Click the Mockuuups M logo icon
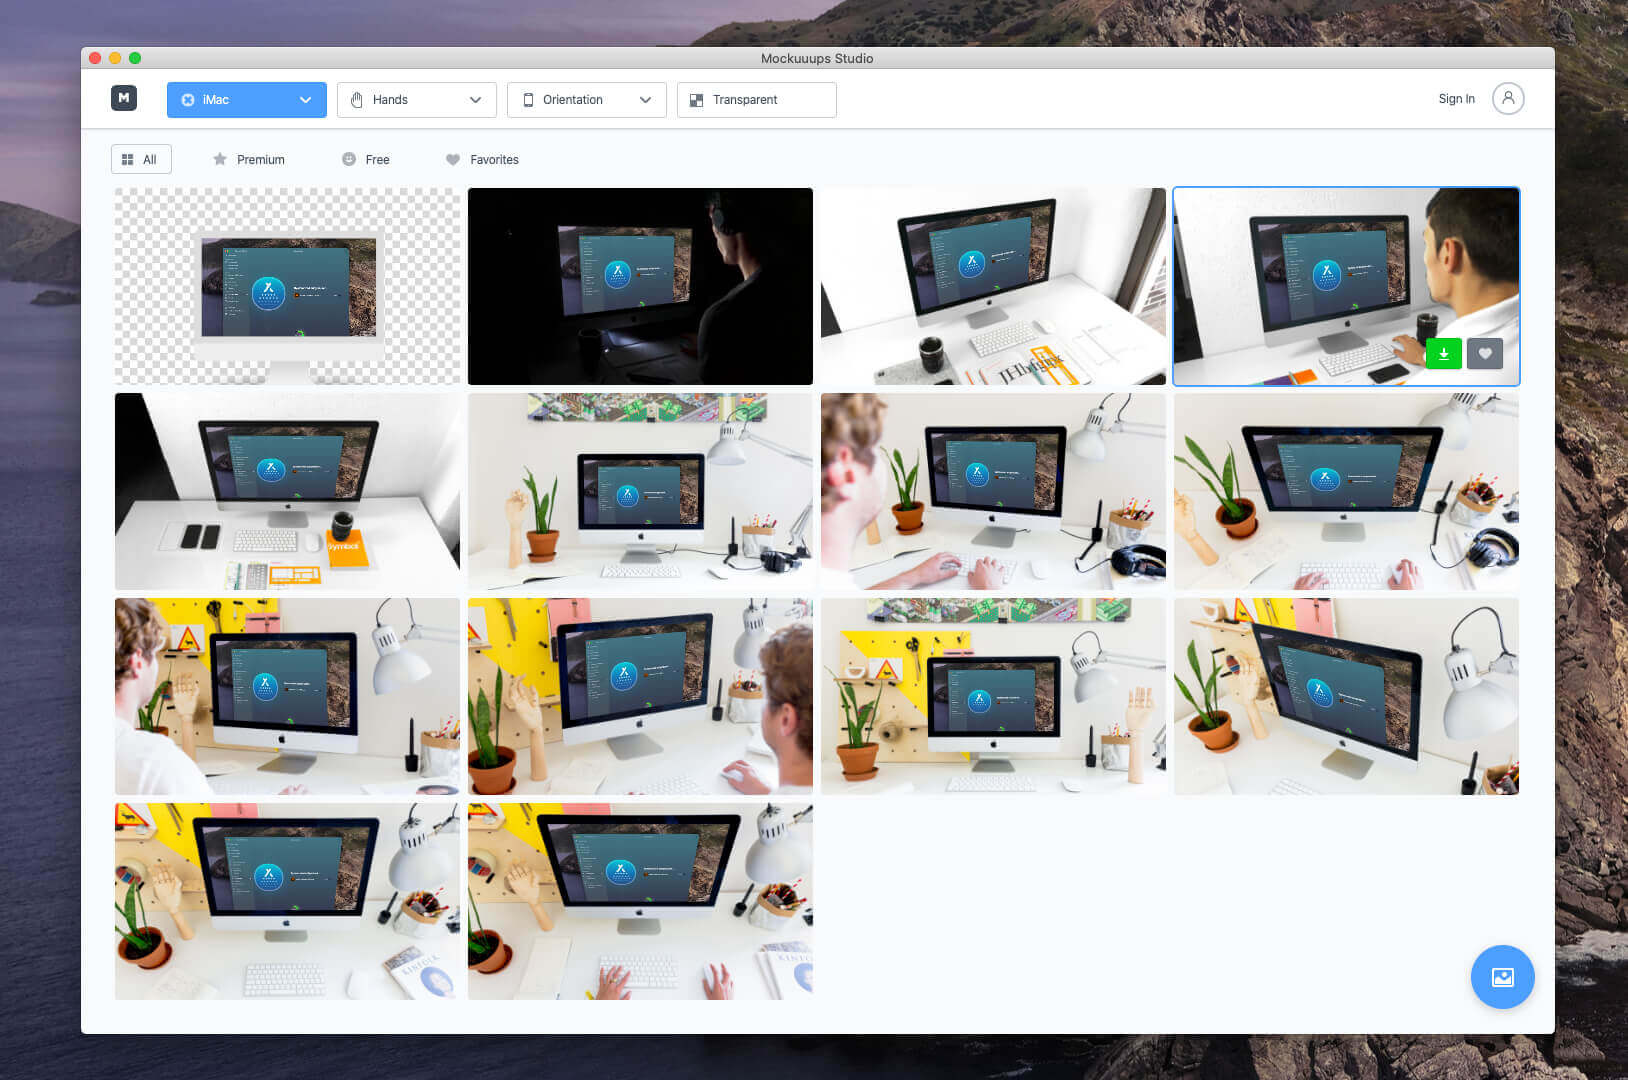 (x=124, y=98)
